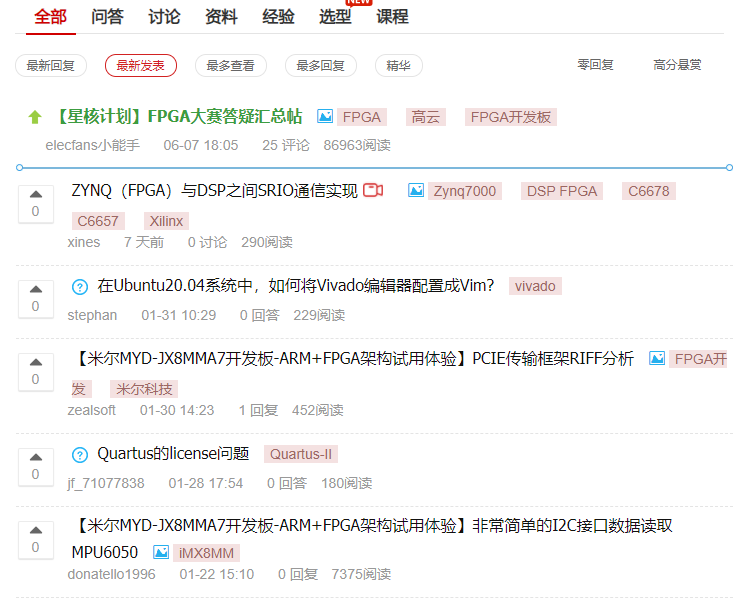Filter by 高分悬赏
The width and height of the screenshot is (756, 598).
(677, 65)
